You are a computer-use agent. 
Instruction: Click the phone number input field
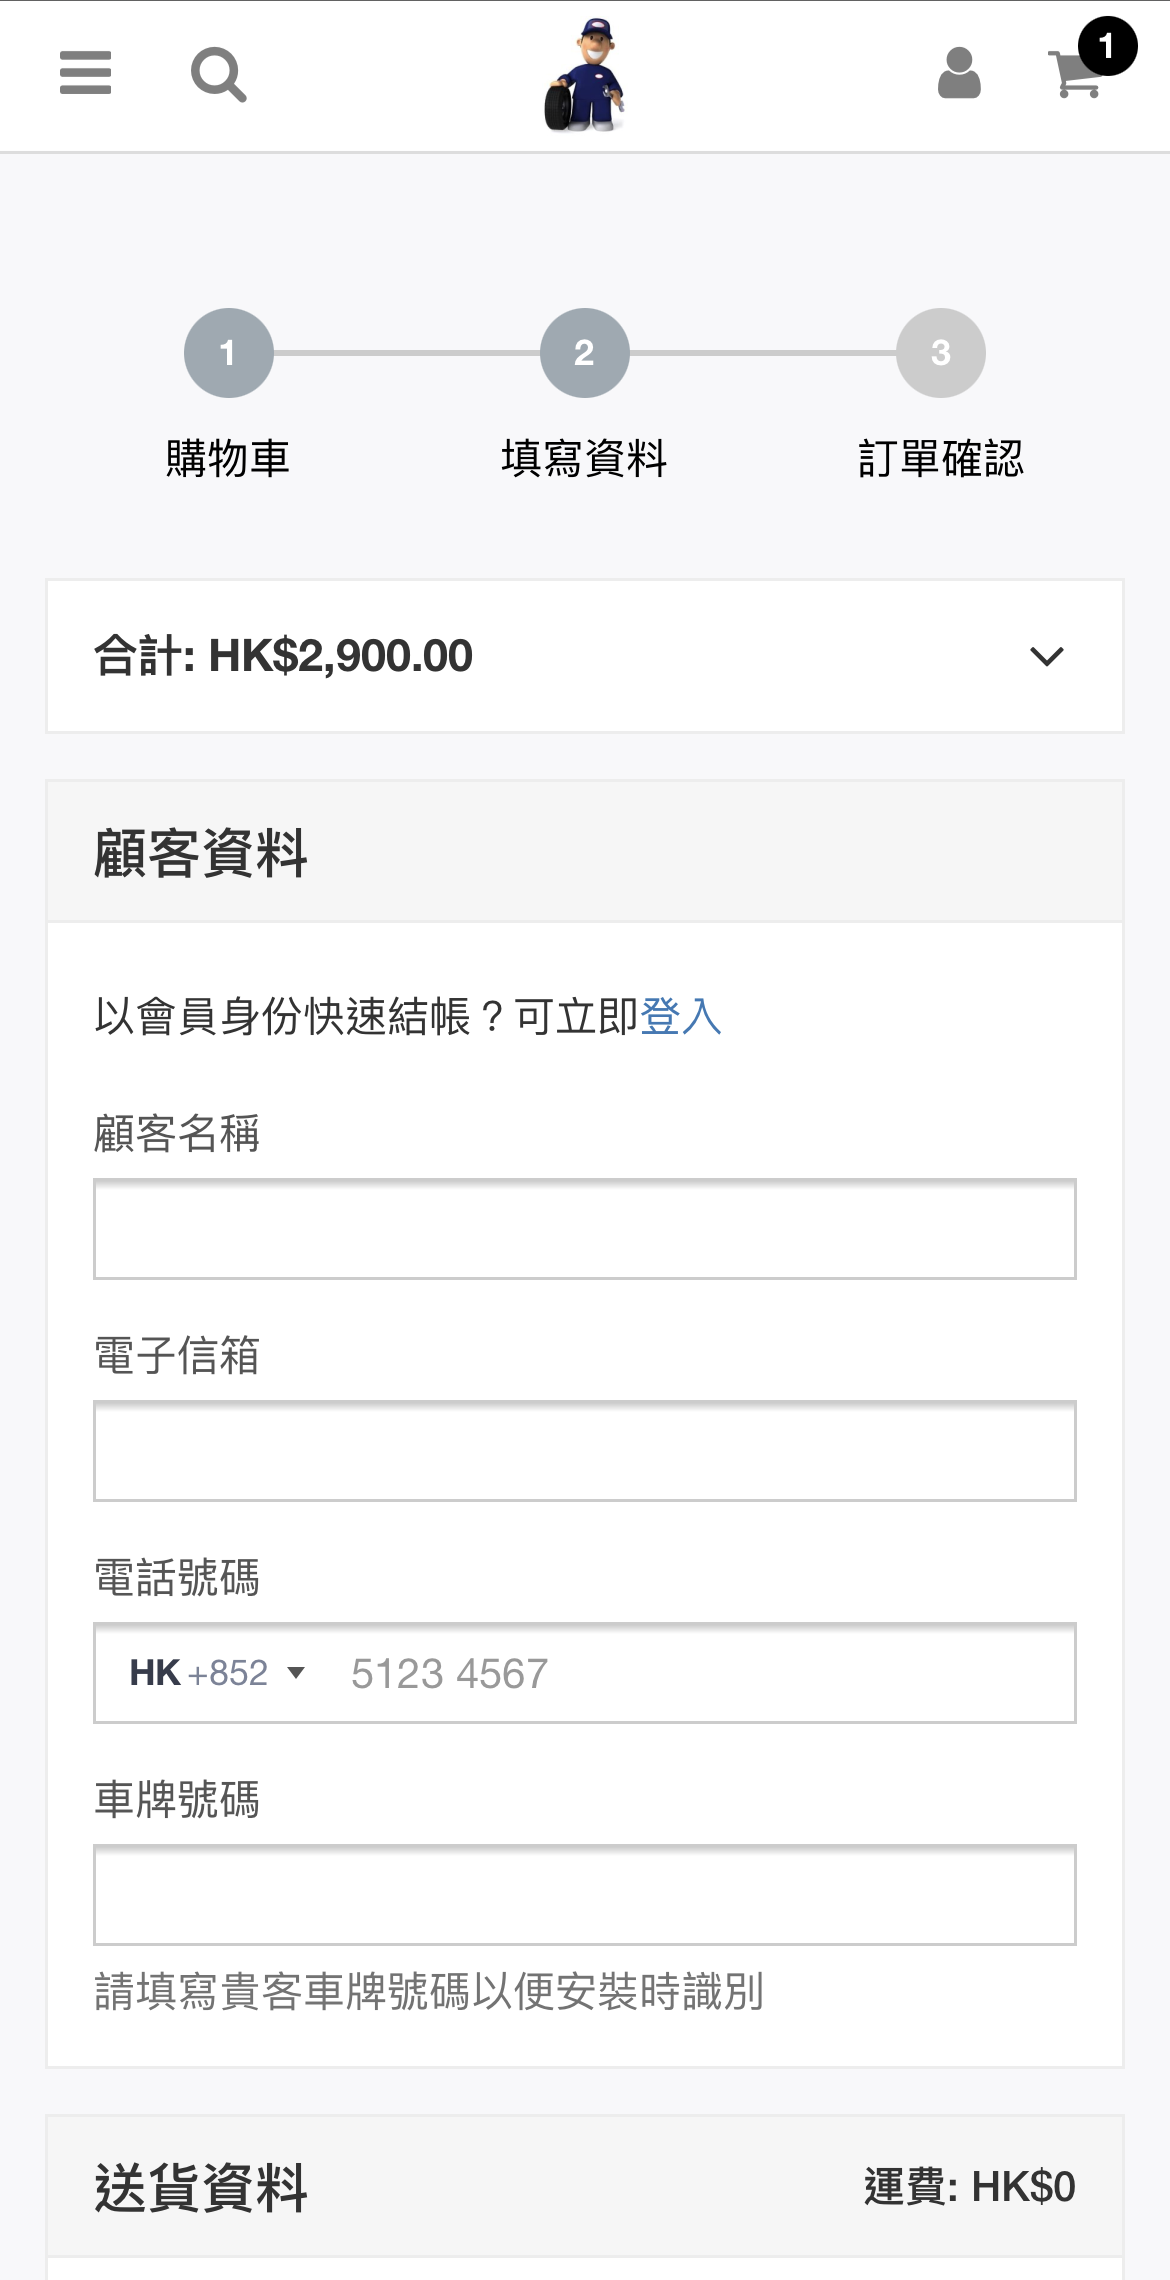click(x=700, y=1673)
